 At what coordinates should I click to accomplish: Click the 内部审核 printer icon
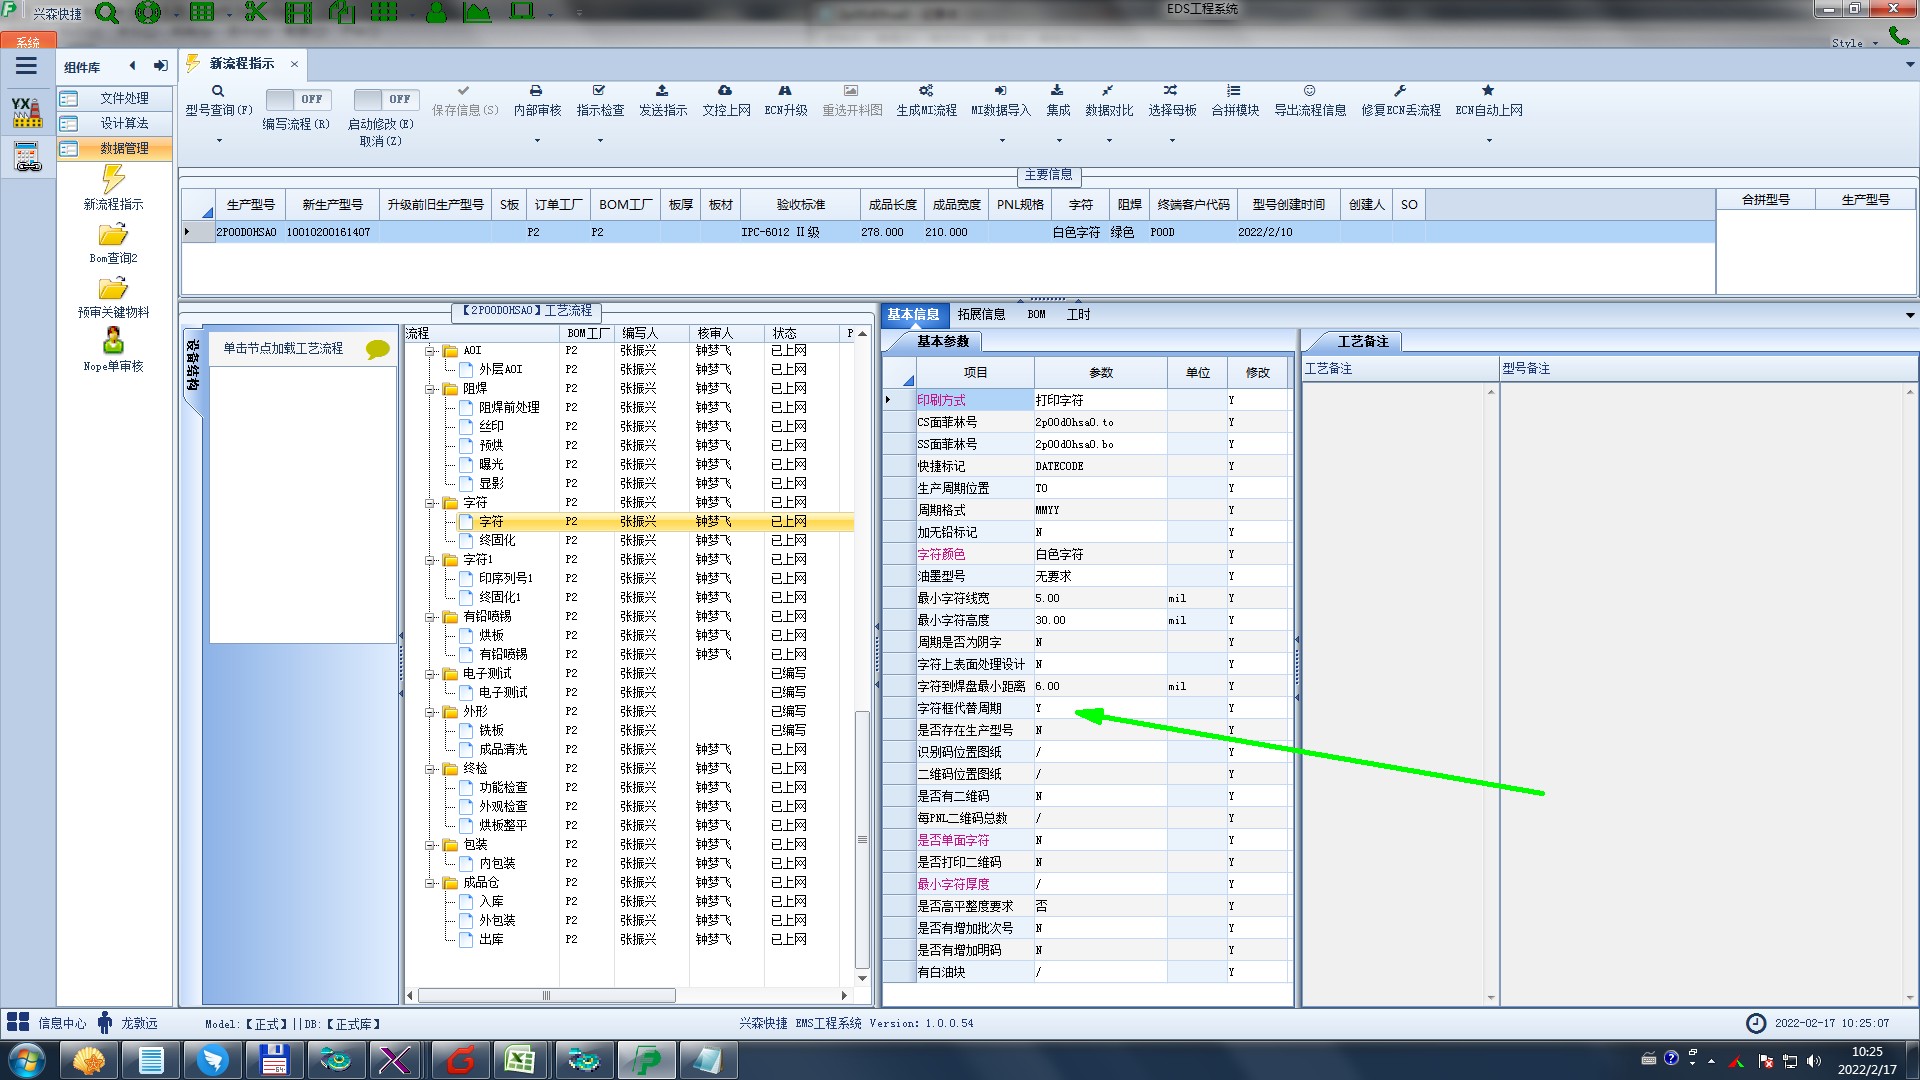(x=536, y=91)
